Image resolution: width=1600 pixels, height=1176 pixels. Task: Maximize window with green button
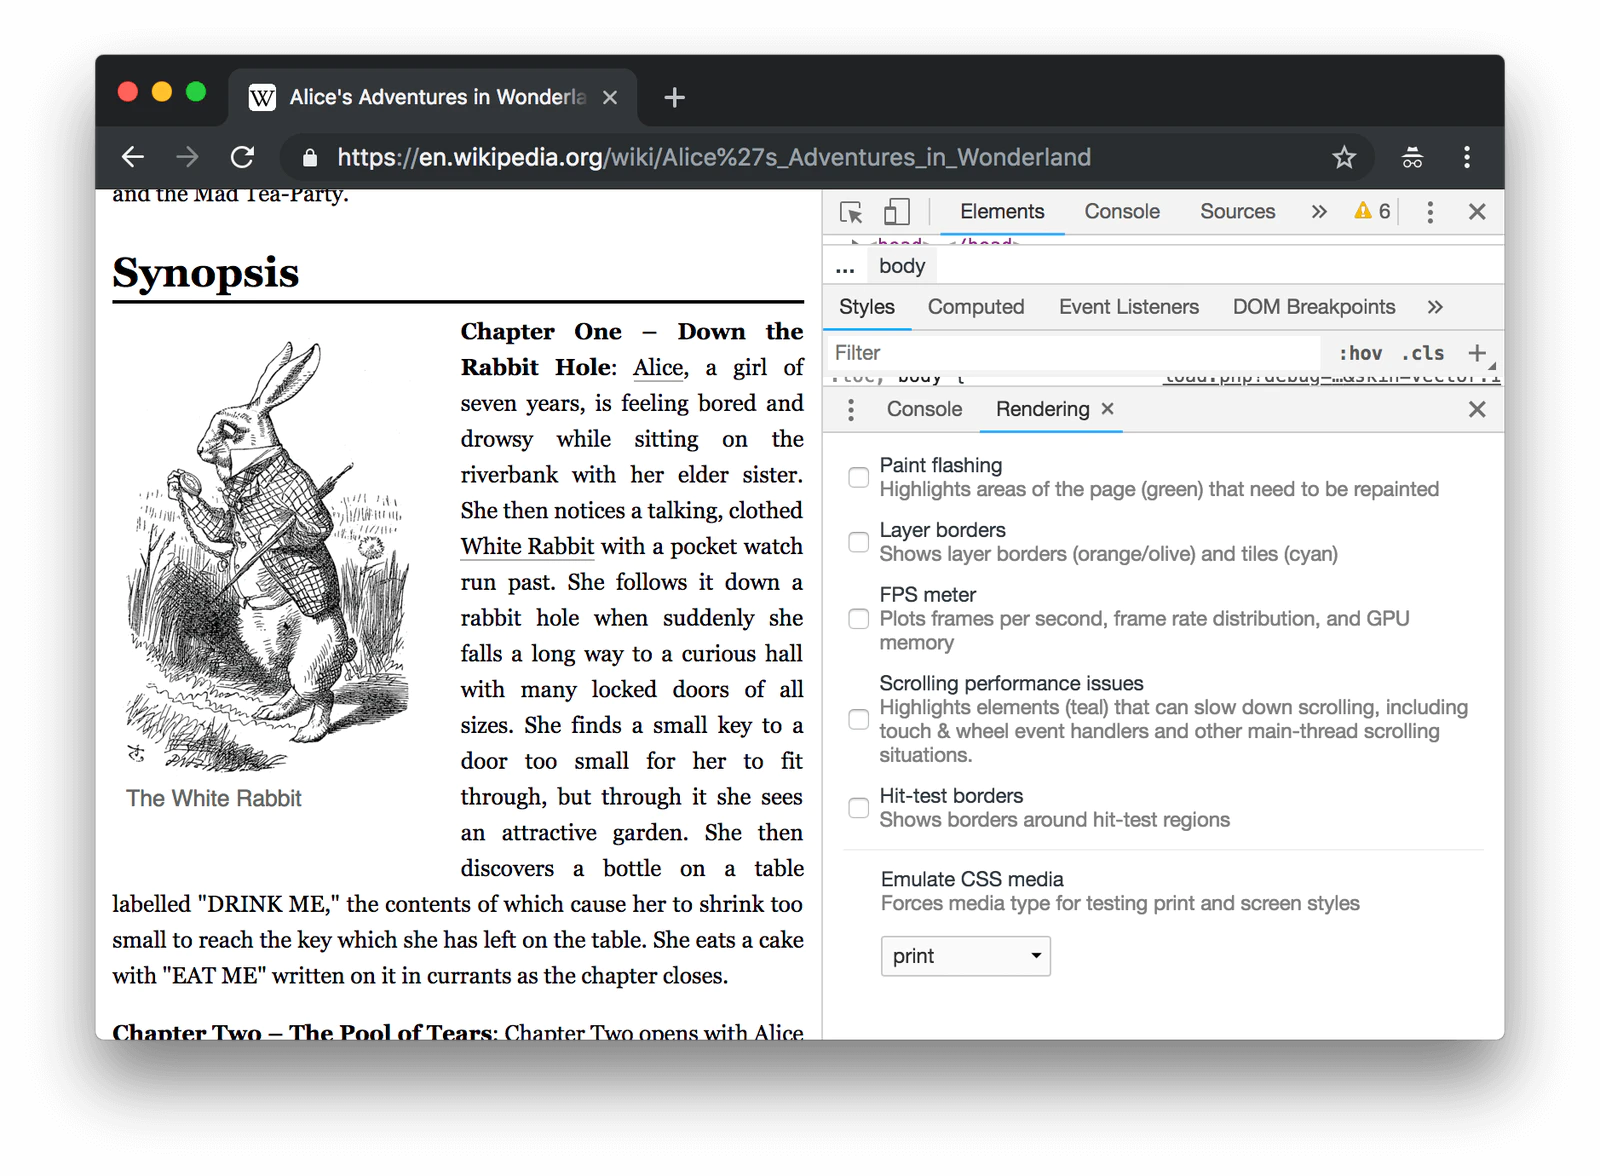click(196, 92)
